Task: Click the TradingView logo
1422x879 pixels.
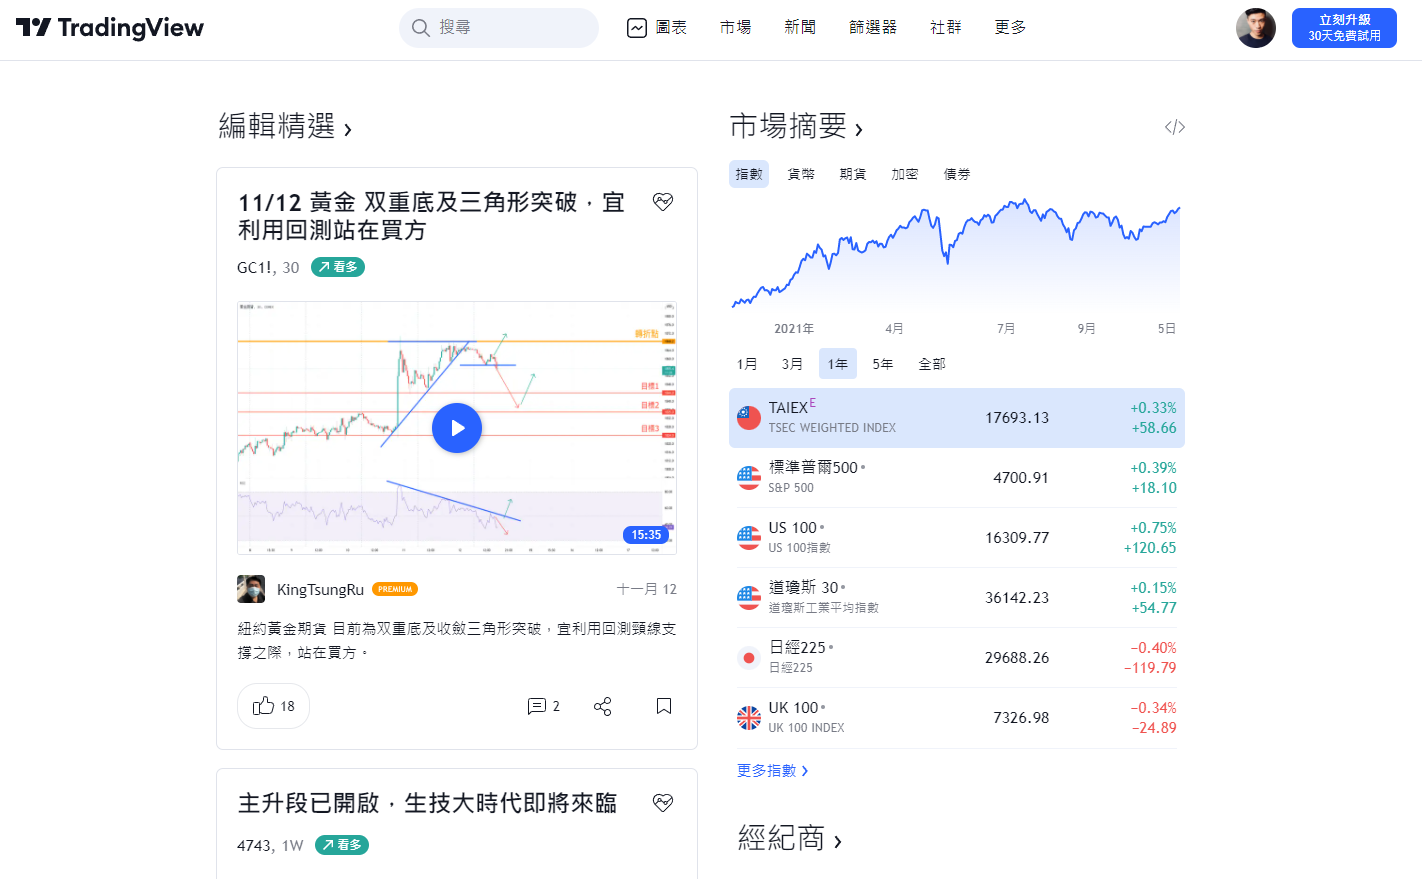Action: (x=110, y=28)
